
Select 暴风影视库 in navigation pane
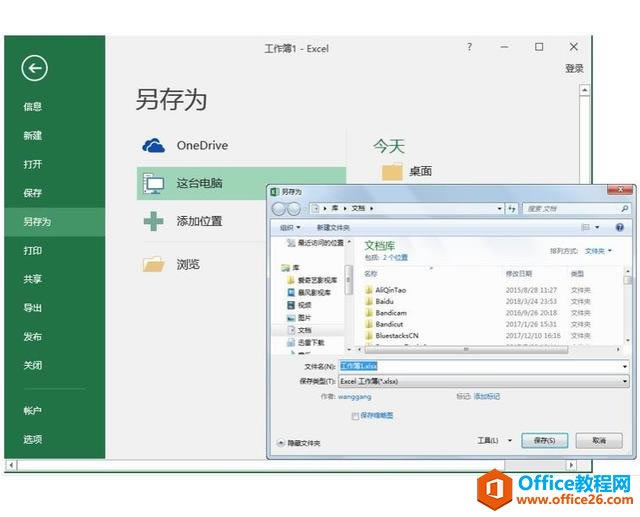pyautogui.click(x=309, y=293)
